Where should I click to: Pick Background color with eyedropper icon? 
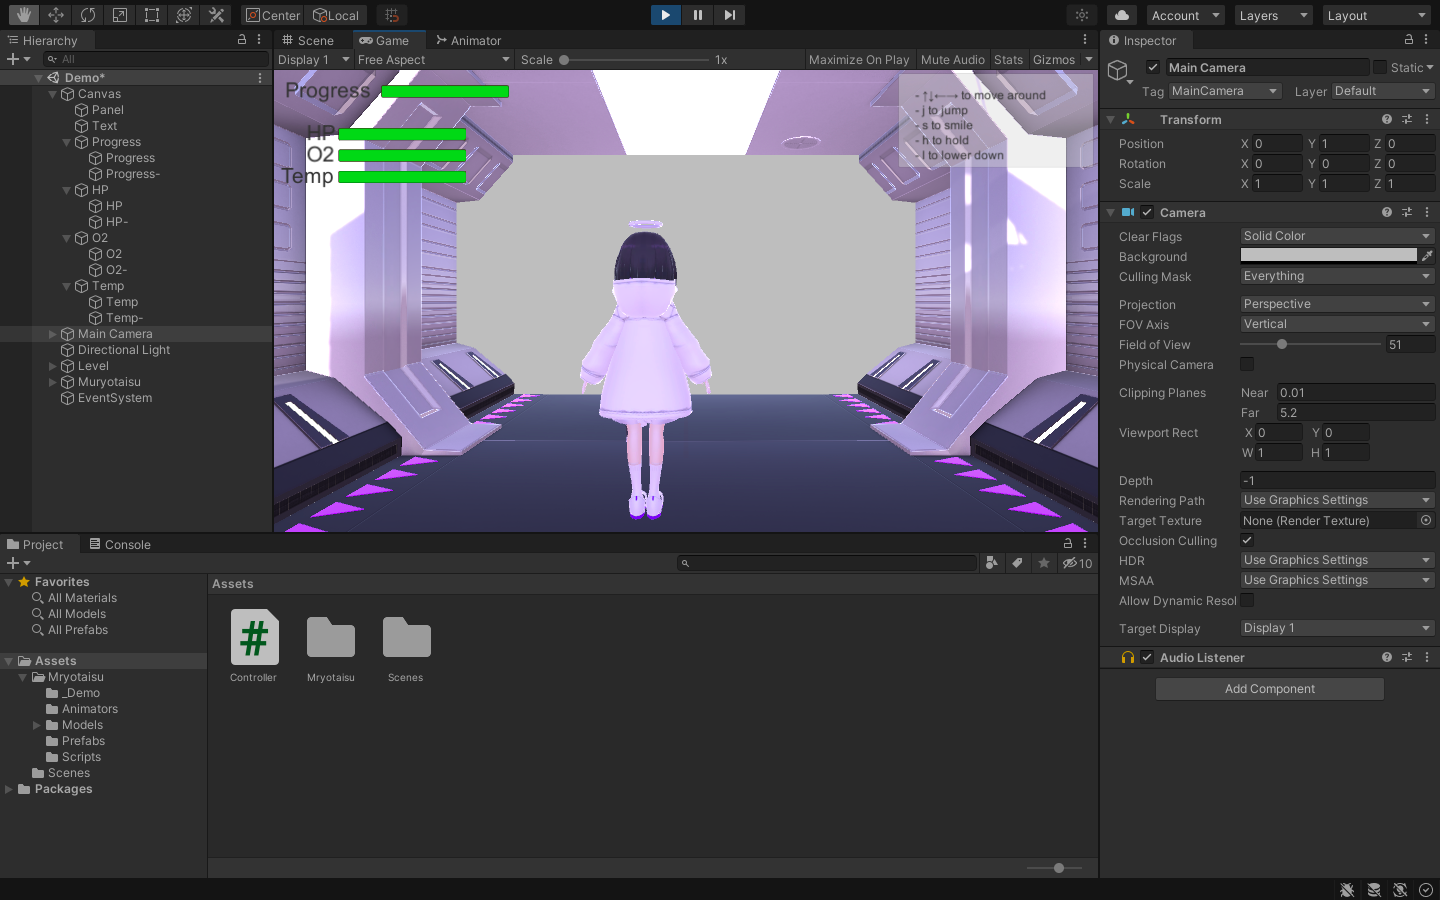tap(1427, 256)
